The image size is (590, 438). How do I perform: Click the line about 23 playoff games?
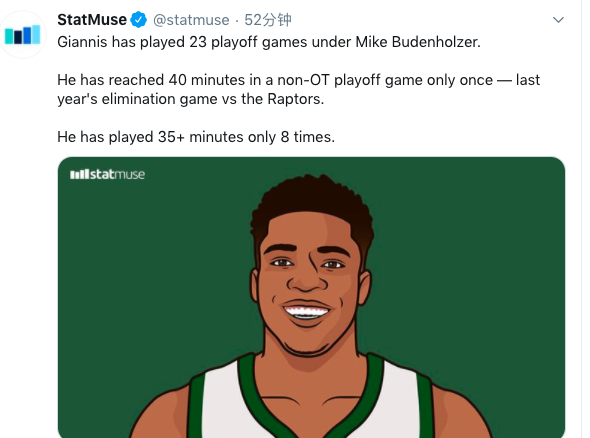coord(269,42)
